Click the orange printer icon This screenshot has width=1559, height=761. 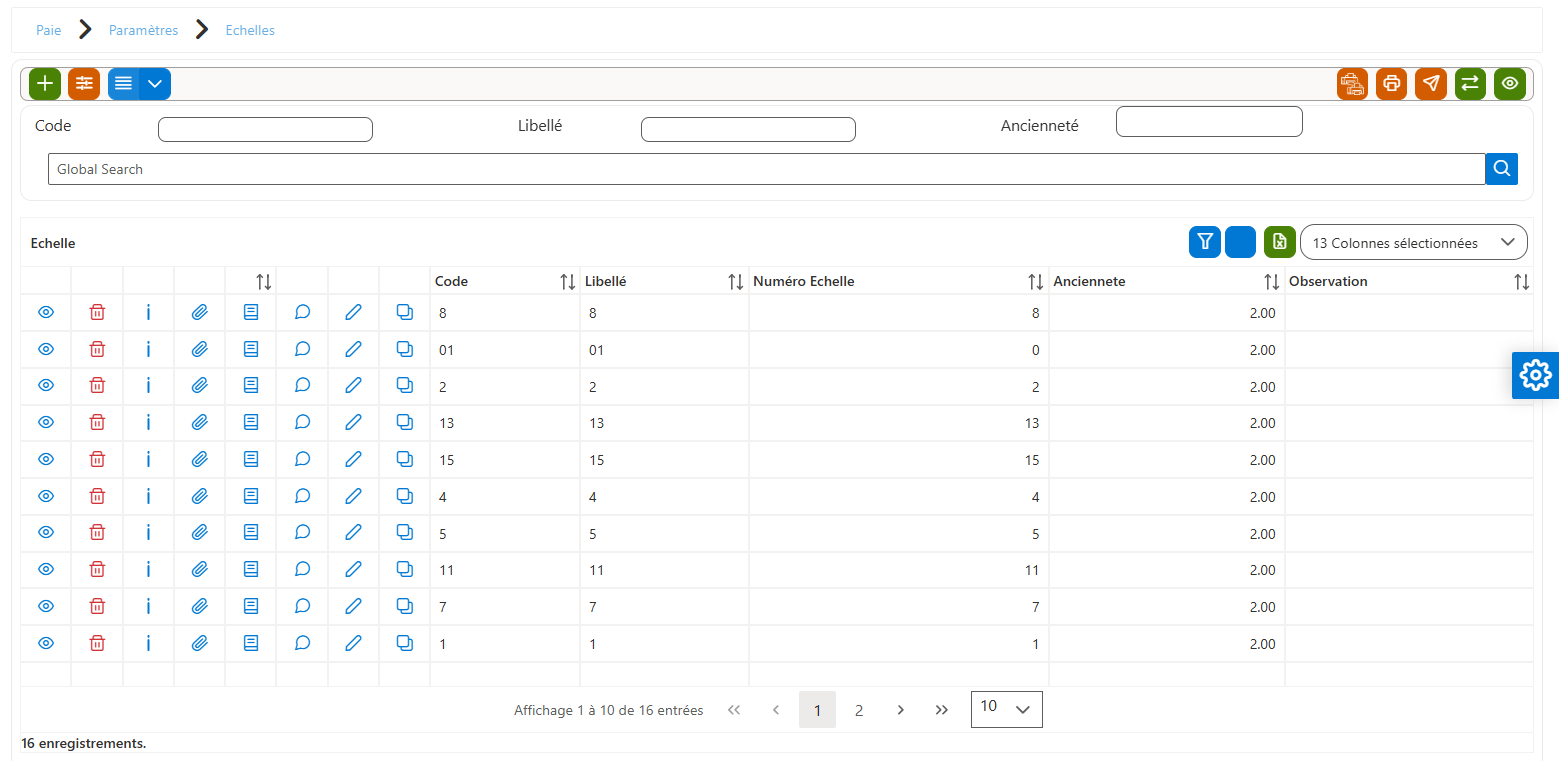1392,84
